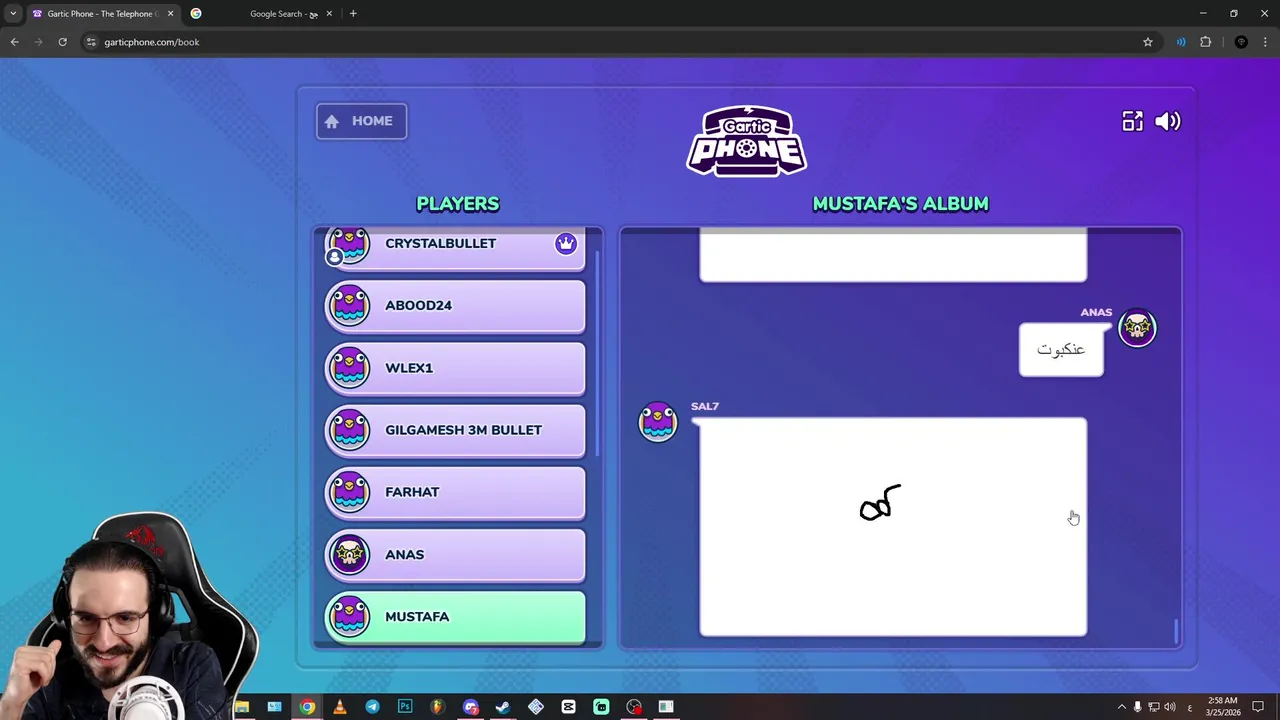Open Chrome three-dot menu
The image size is (1280, 720).
point(1266,42)
